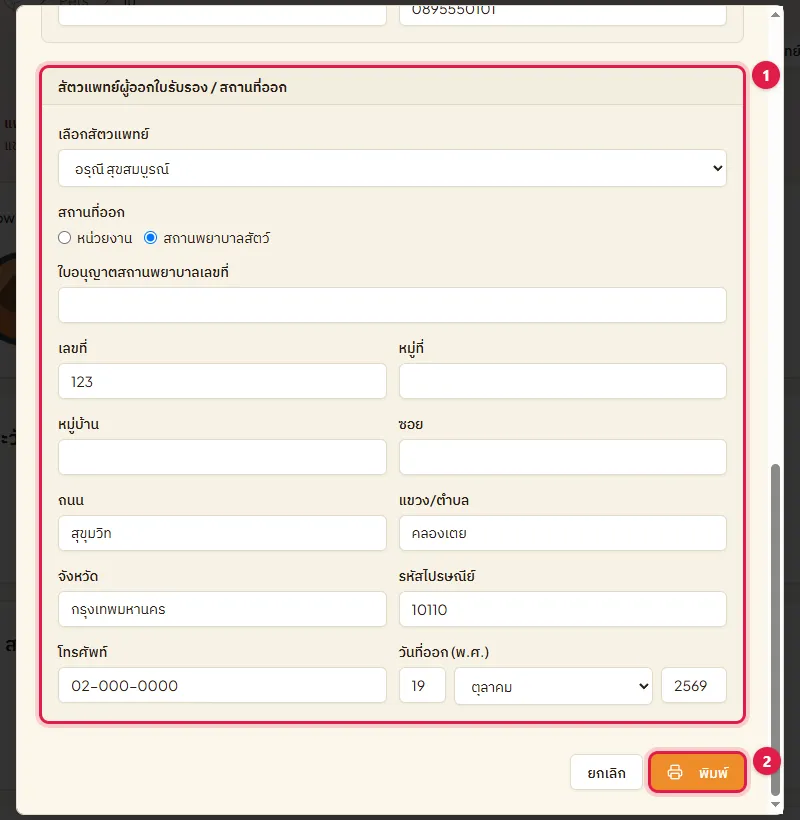Click the แขวง/ตำบล field with คลองเตย

pyautogui.click(x=563, y=533)
